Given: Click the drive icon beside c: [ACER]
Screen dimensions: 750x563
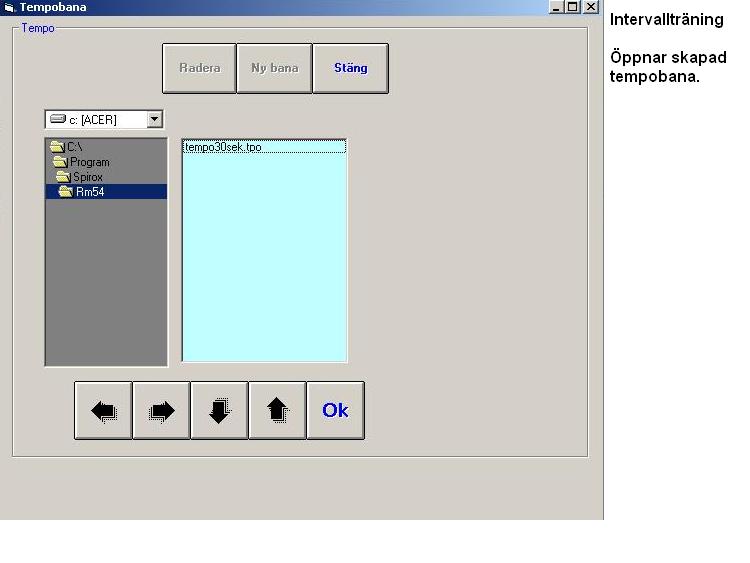Looking at the screenshot, I should click(x=58, y=119).
